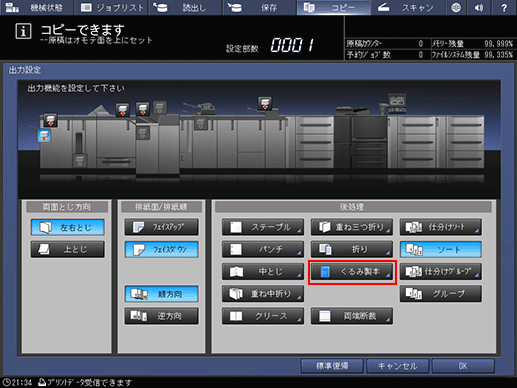
Task: Open パンチ settings
Action: [263, 249]
